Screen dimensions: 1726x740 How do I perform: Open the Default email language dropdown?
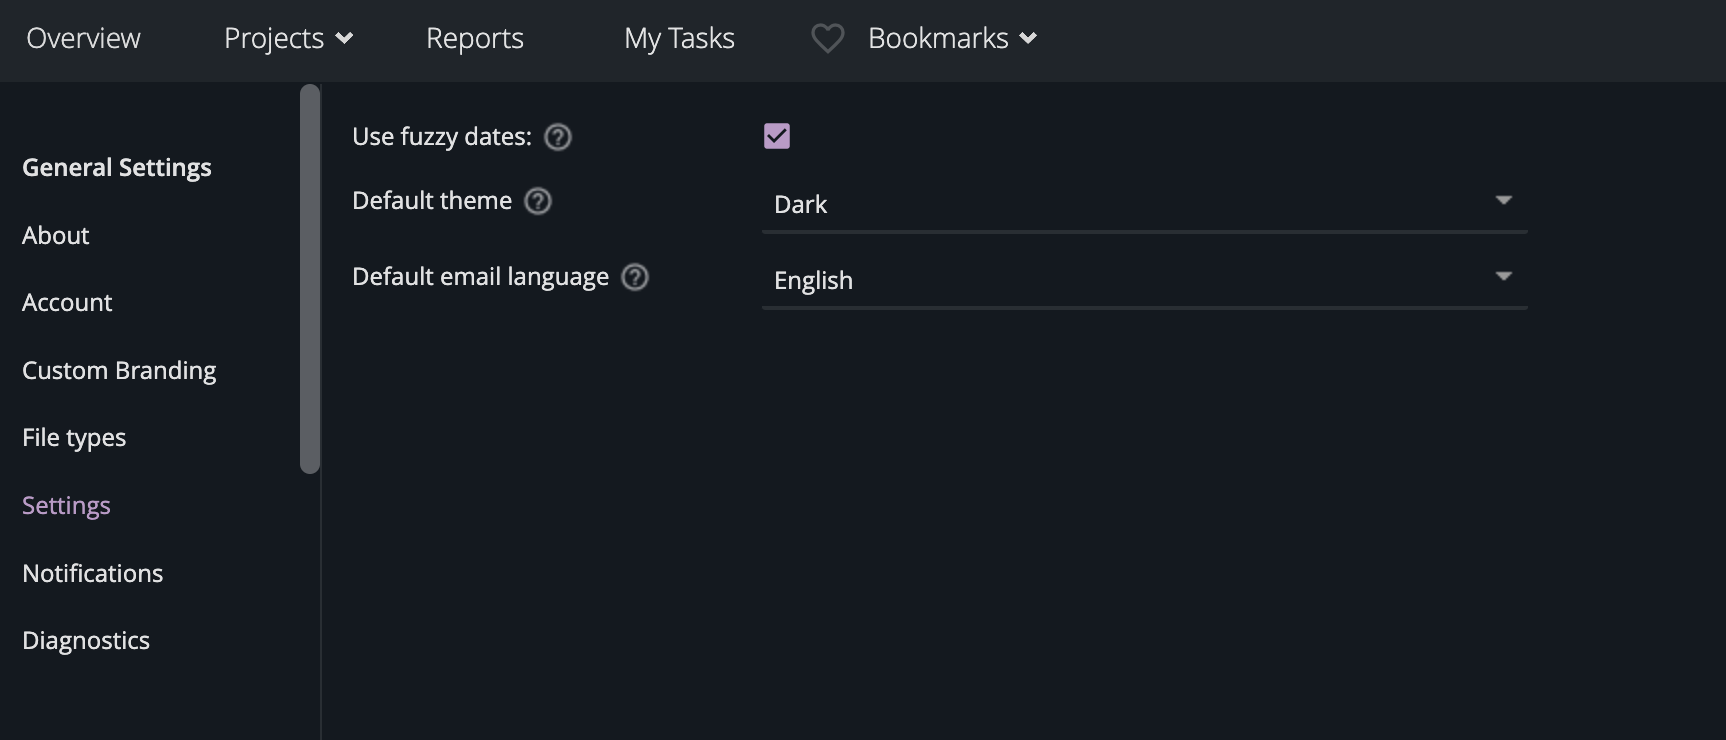tap(1144, 280)
